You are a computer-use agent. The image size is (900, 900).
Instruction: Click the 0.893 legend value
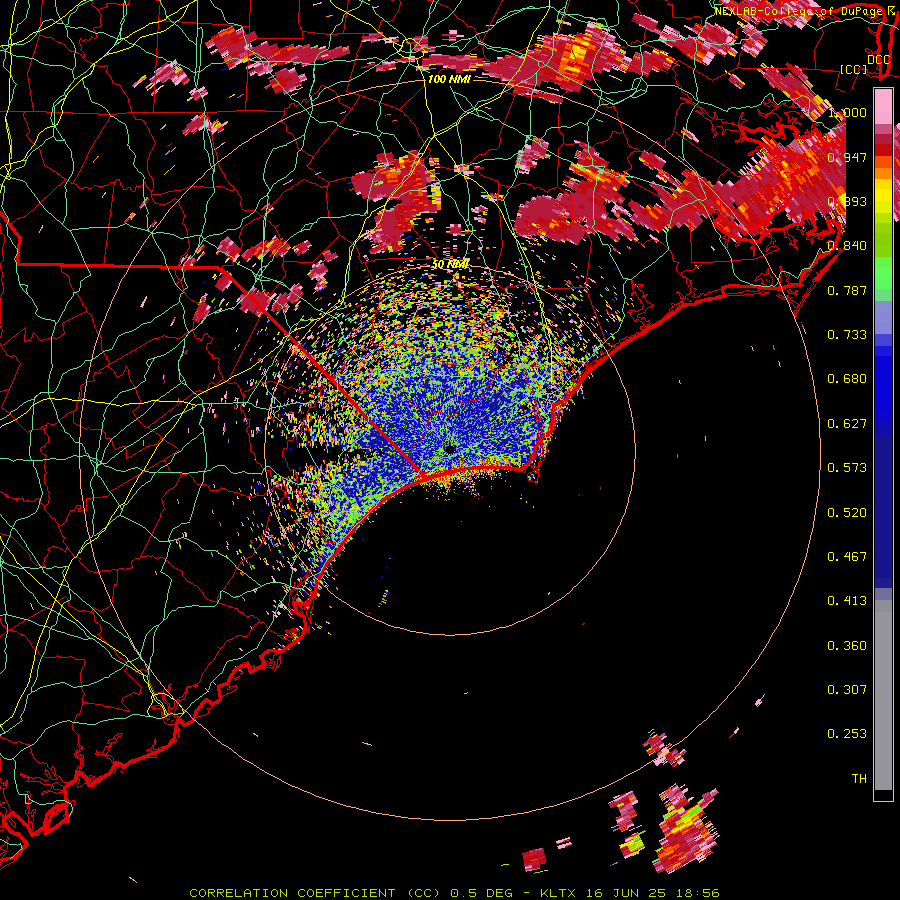847,201
